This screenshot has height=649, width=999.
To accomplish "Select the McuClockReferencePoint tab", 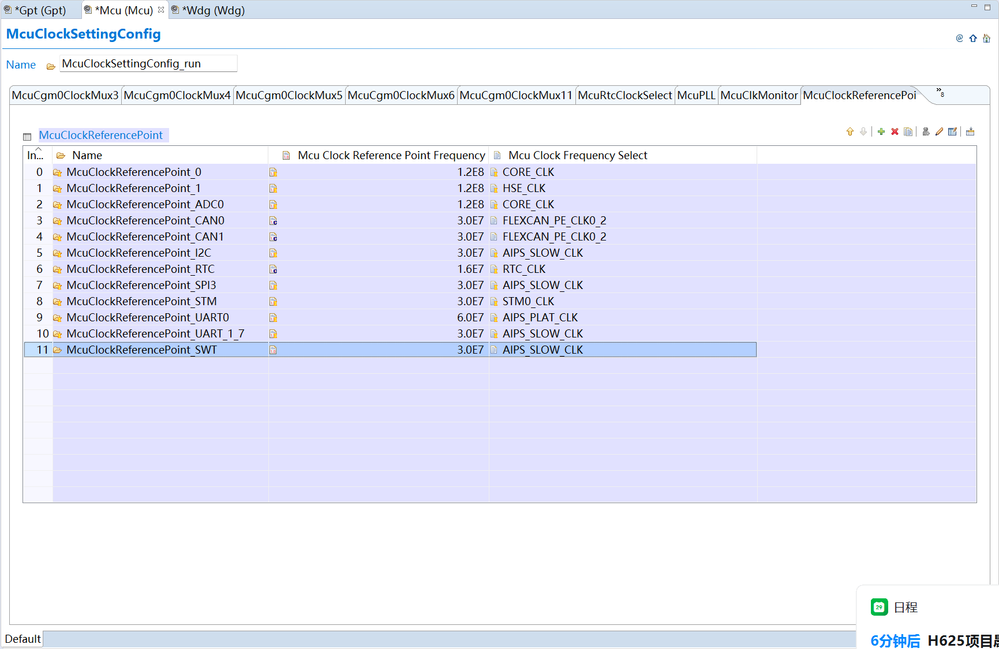I will 859,96.
